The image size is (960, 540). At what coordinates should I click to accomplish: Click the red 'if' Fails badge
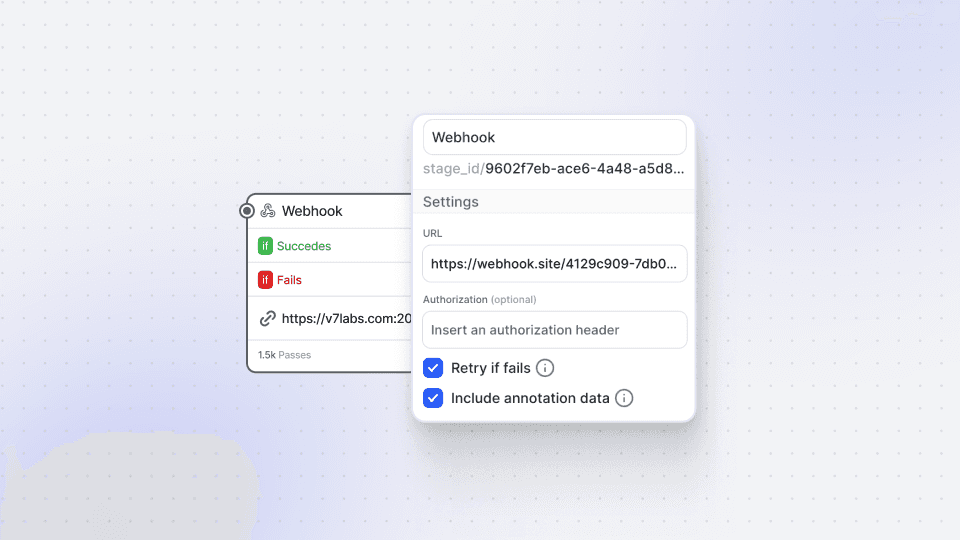[265, 280]
